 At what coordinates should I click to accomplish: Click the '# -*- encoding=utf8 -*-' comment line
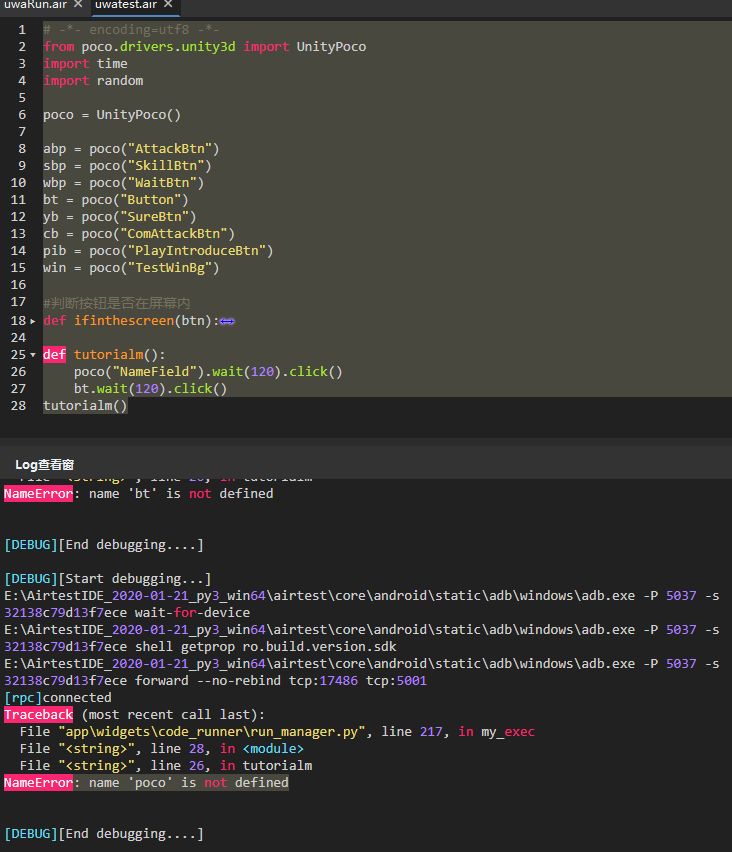coord(132,29)
